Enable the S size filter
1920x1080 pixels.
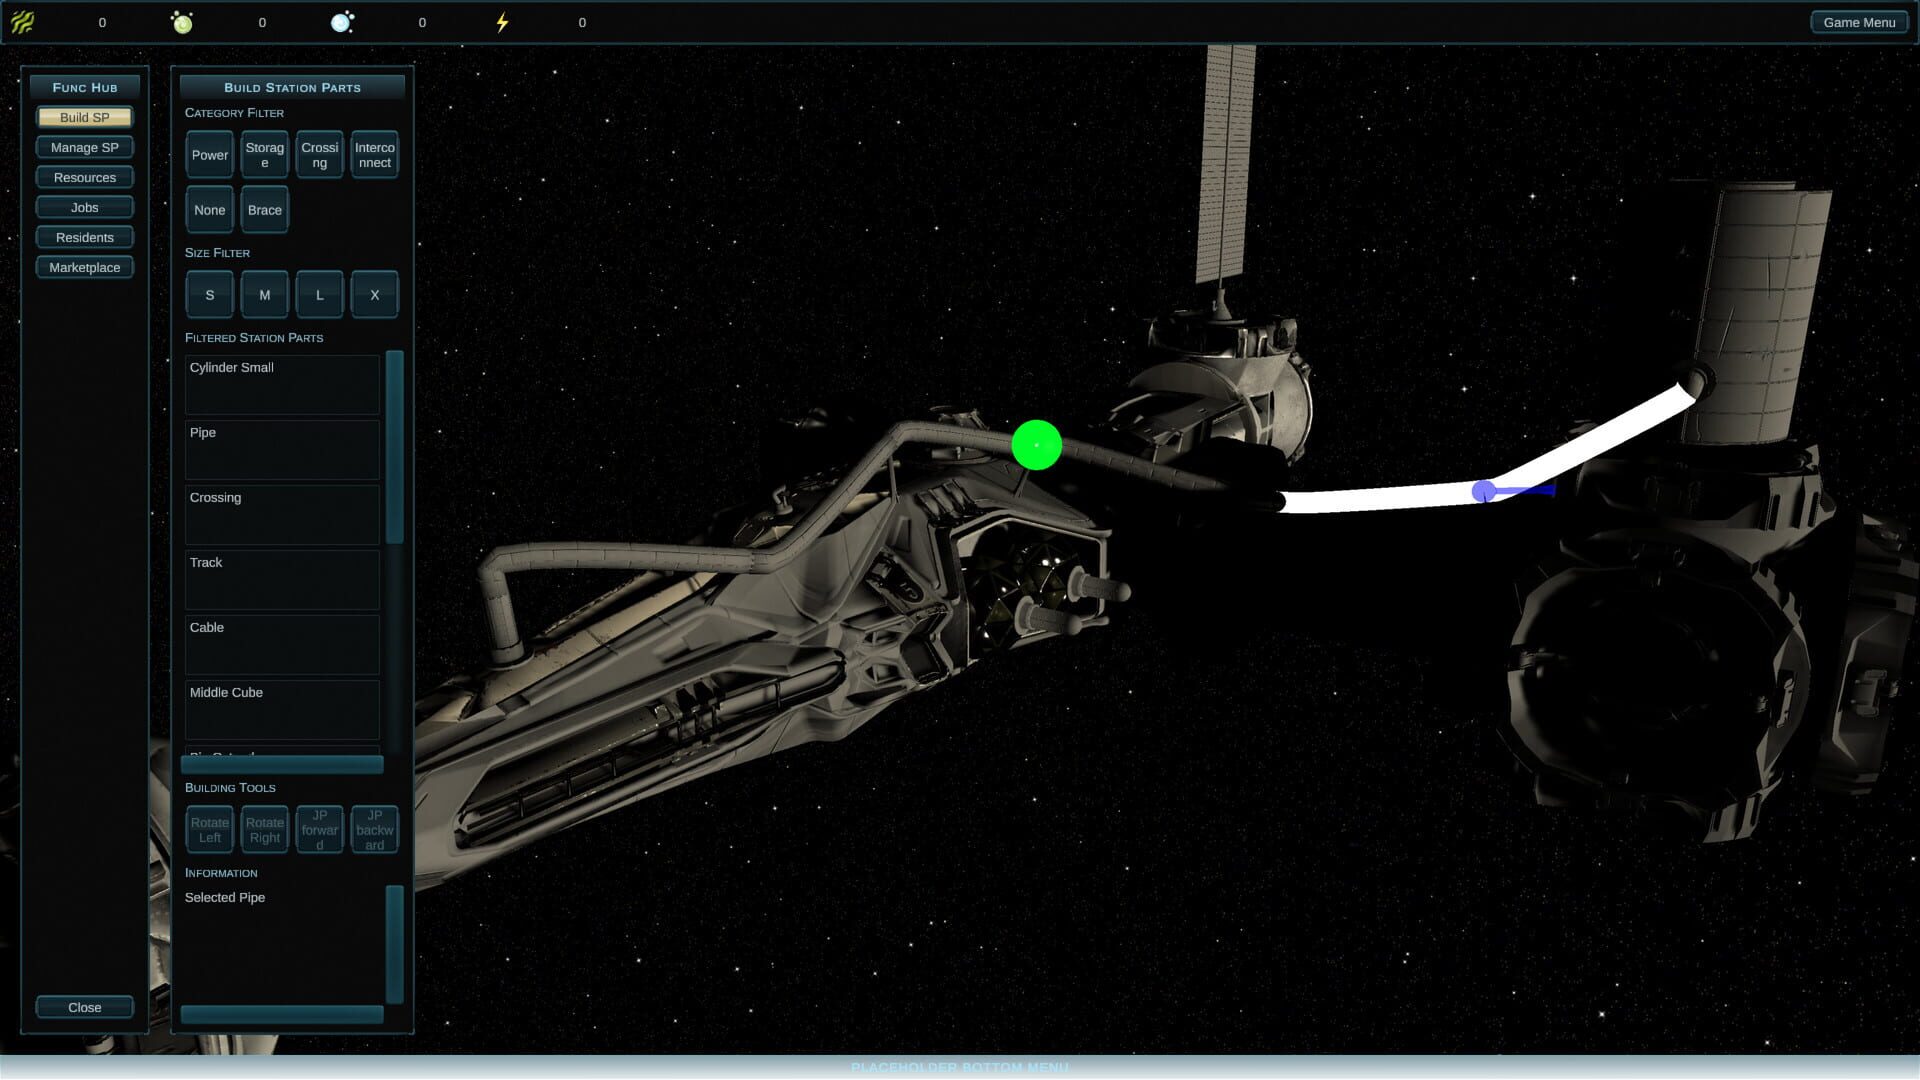tap(209, 294)
